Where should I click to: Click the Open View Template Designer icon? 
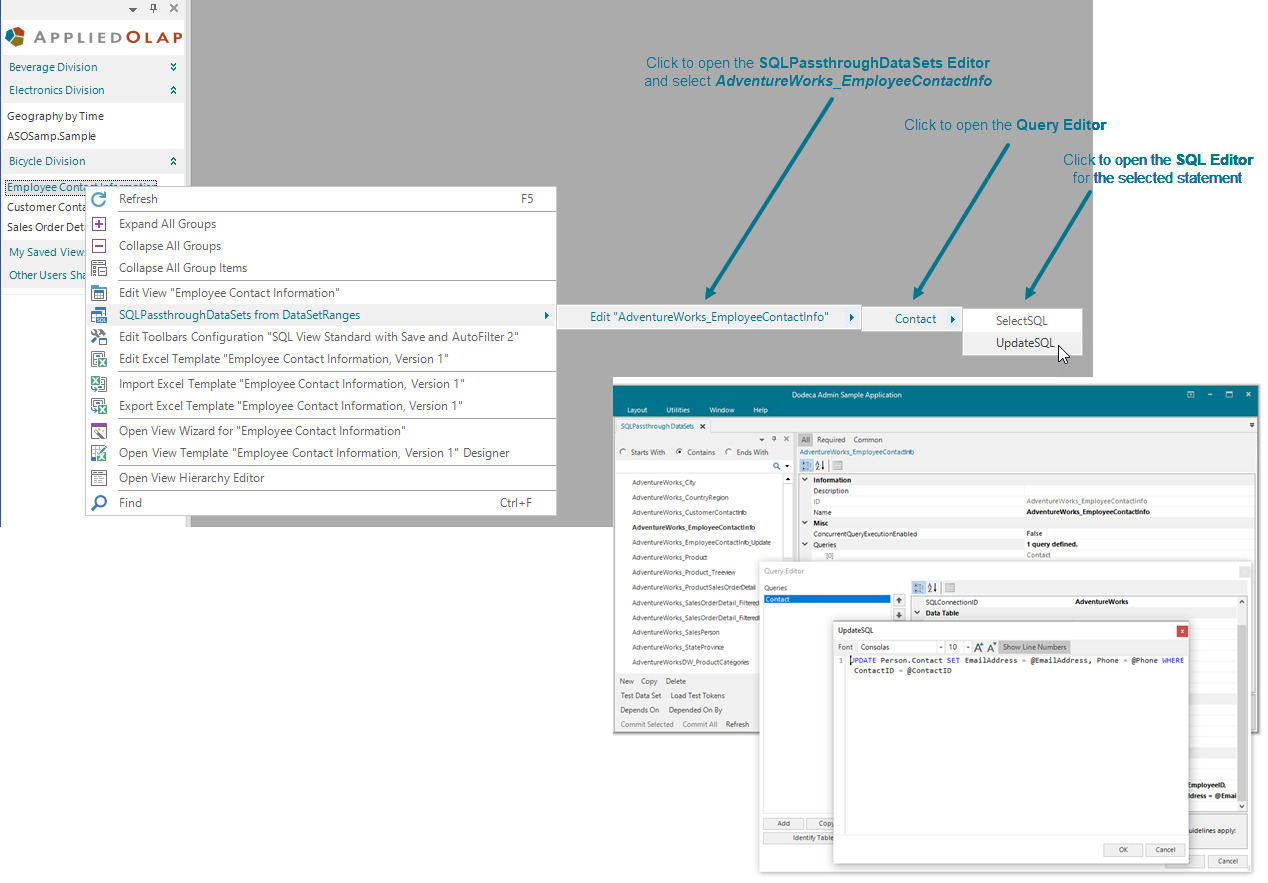click(x=99, y=453)
